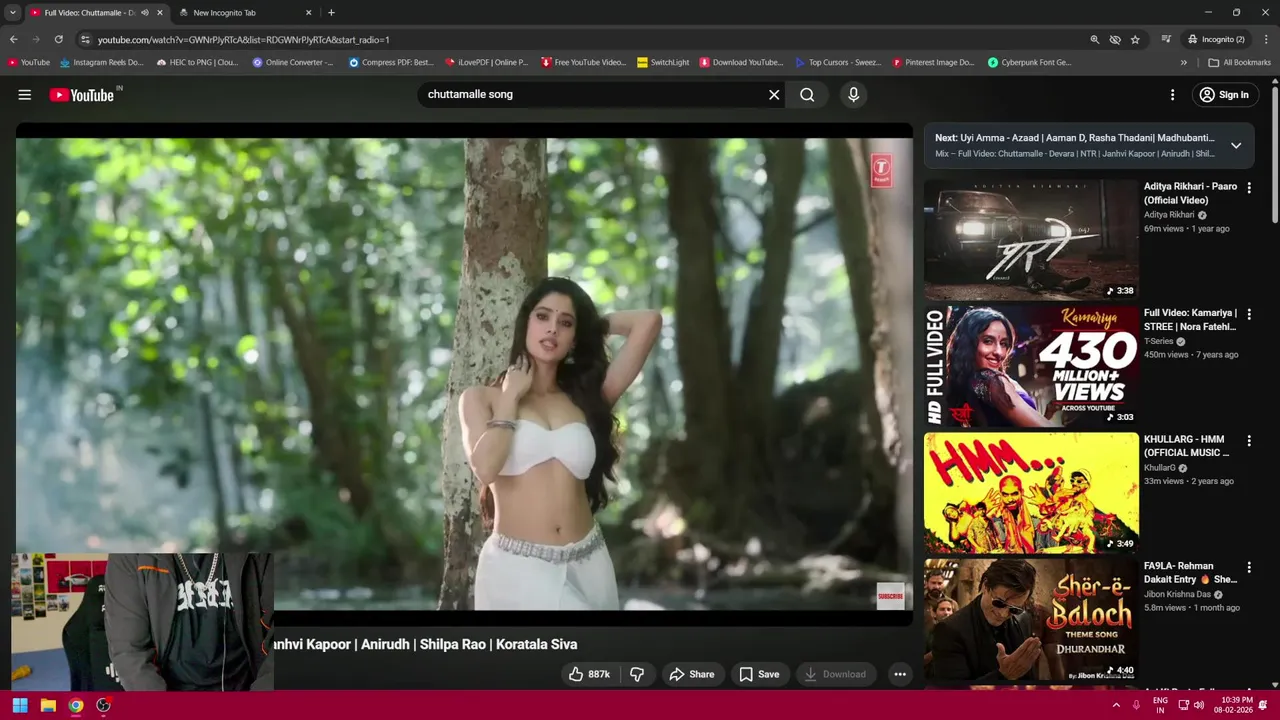Open the zoom magnifier in address bar
The height and width of the screenshot is (720, 1280).
(x=1094, y=39)
